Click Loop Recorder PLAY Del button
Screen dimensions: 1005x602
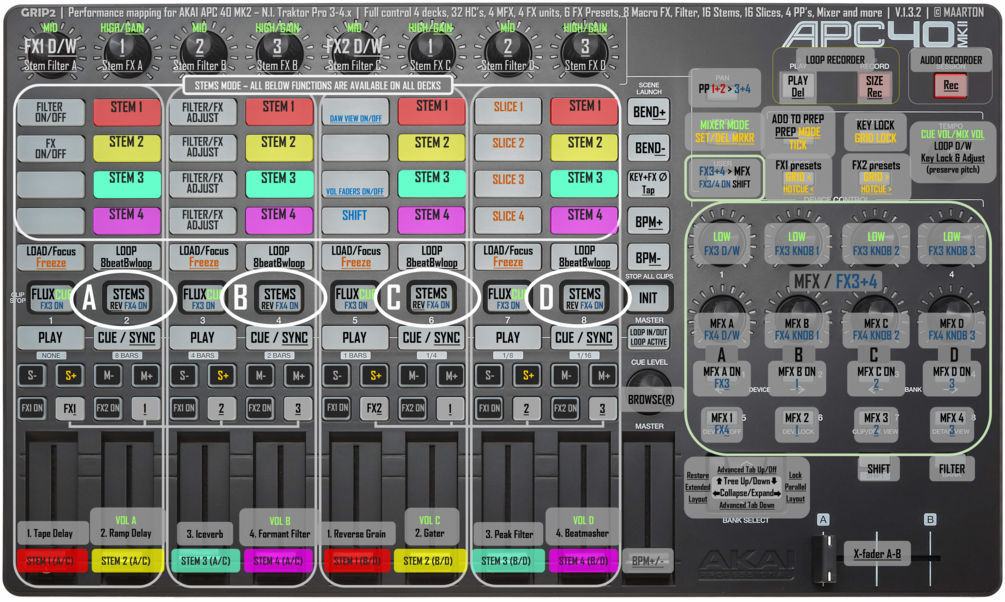pyautogui.click(x=797, y=87)
